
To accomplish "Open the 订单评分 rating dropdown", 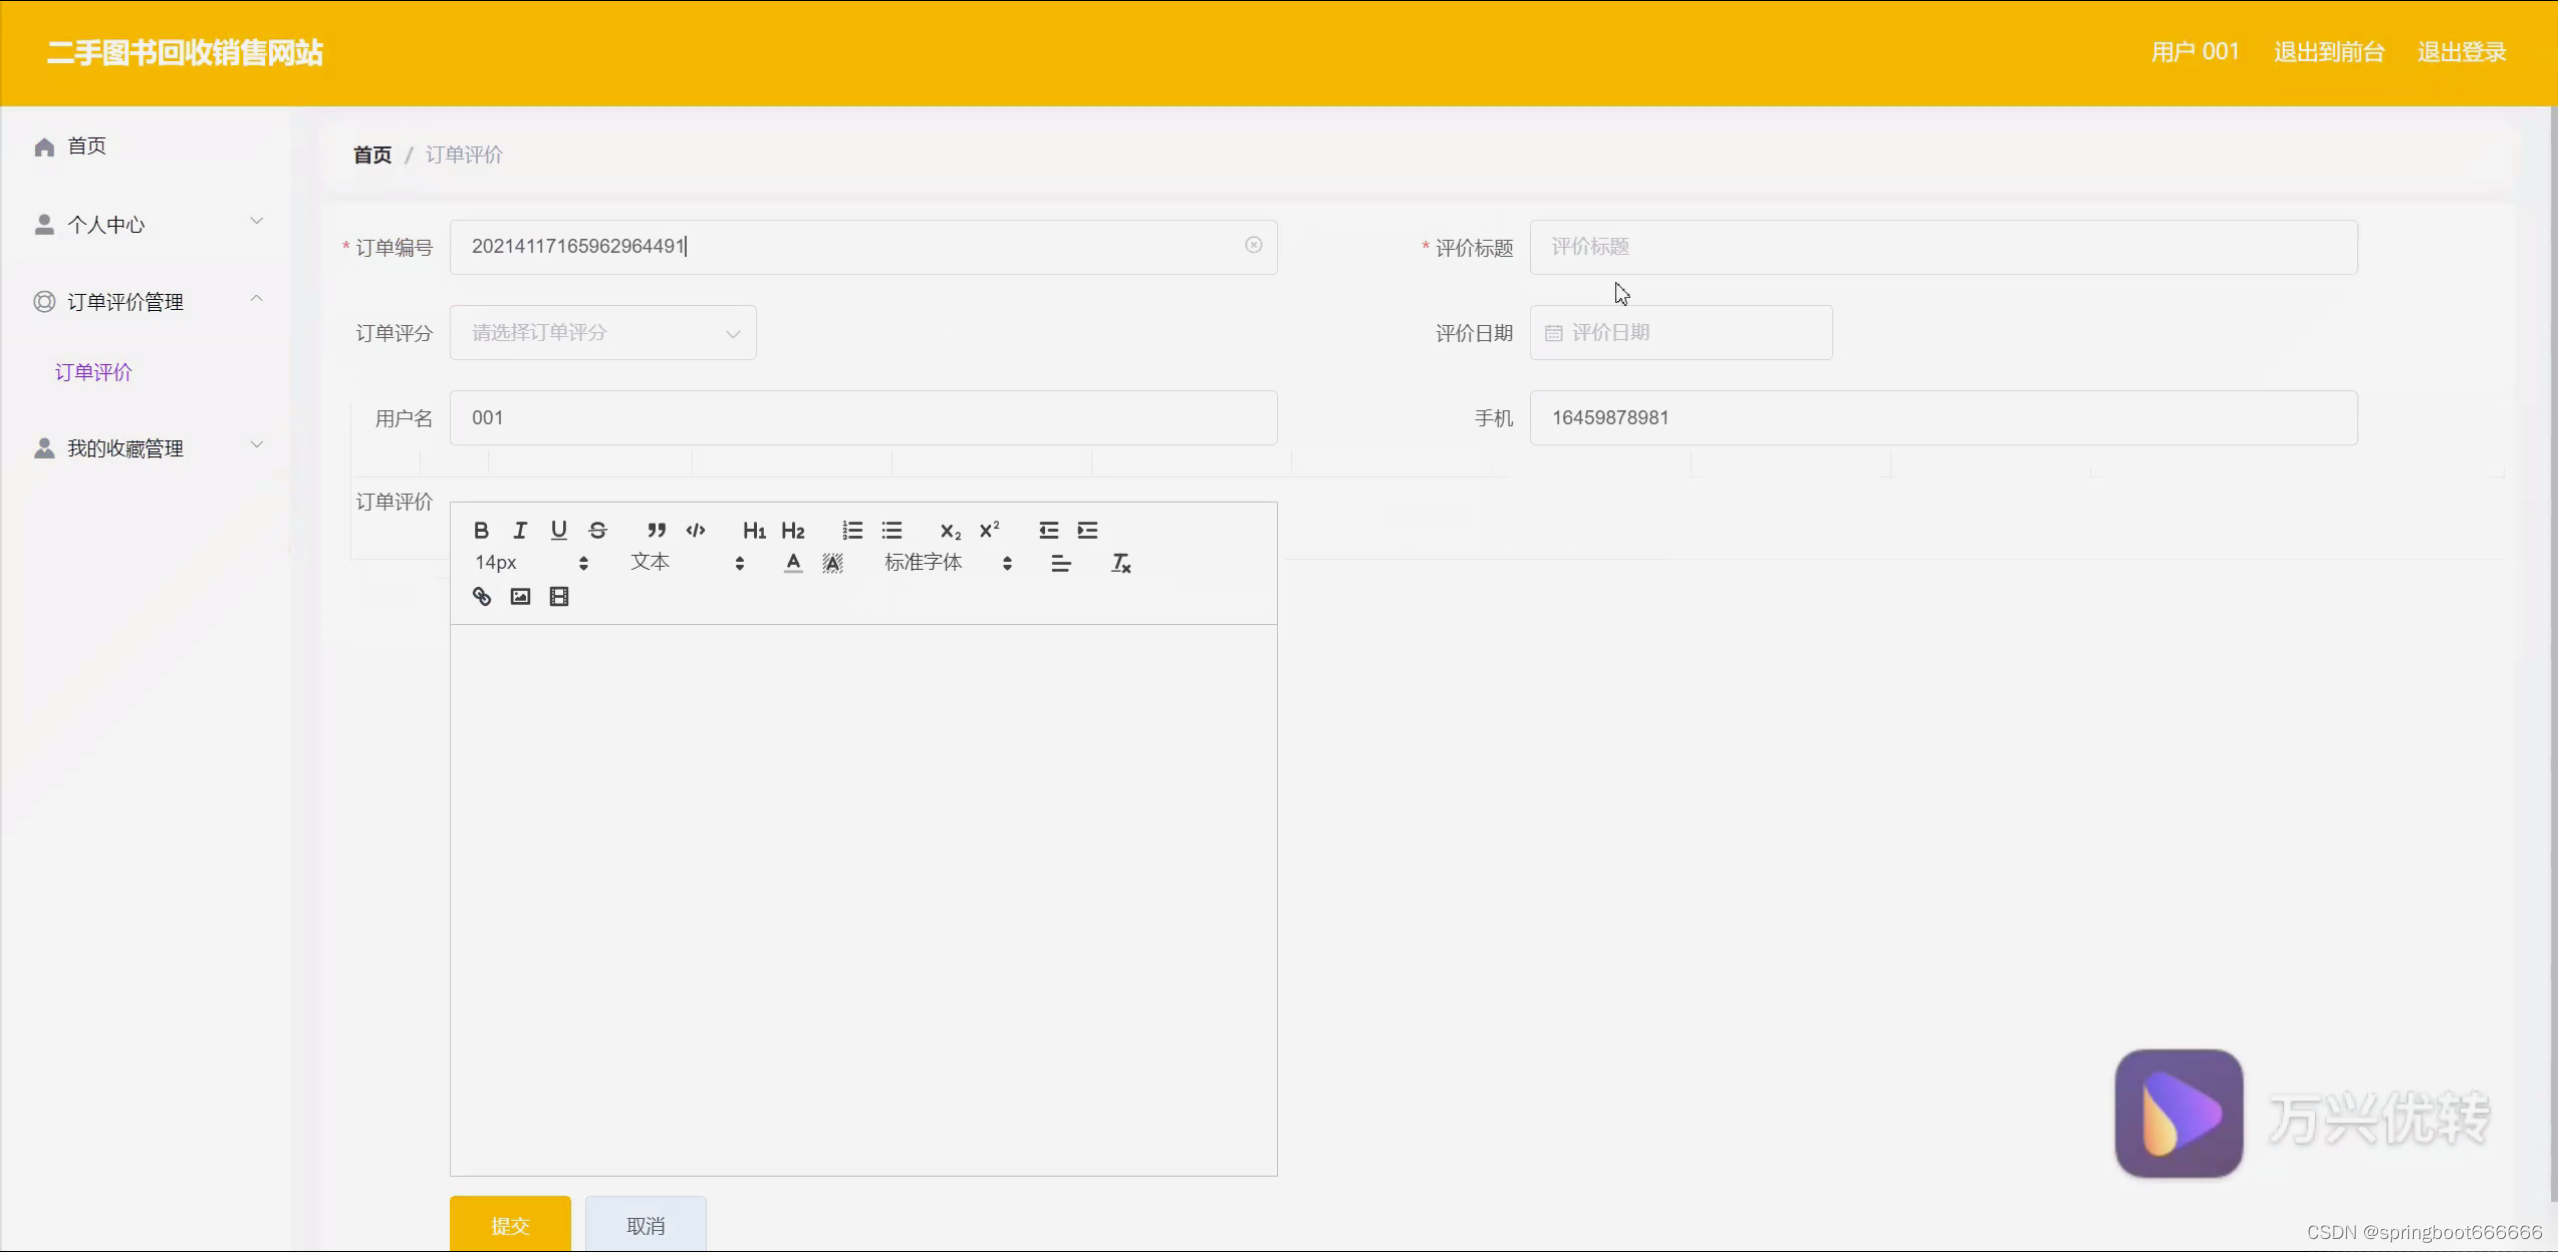I will coord(603,332).
